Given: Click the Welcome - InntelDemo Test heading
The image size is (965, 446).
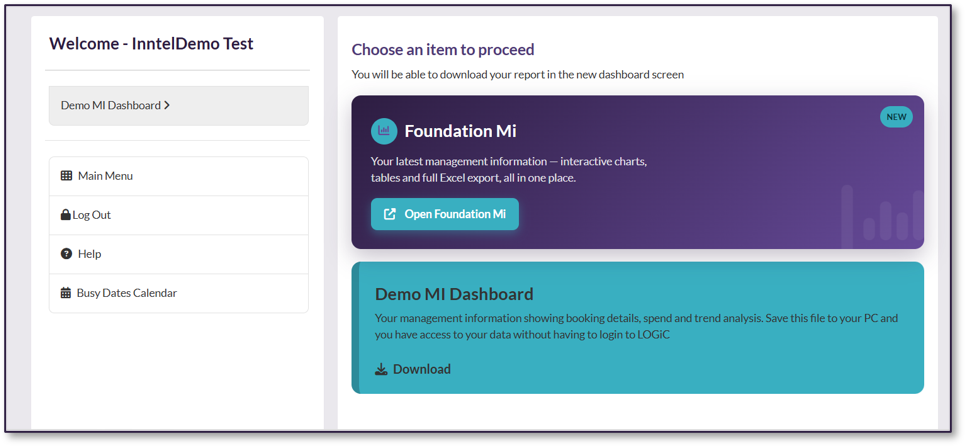Looking at the screenshot, I should [151, 44].
